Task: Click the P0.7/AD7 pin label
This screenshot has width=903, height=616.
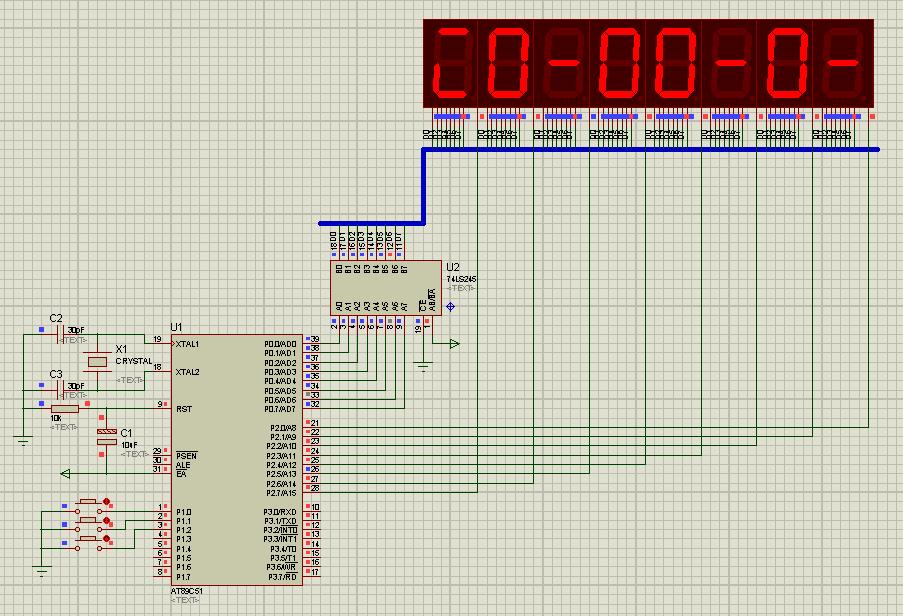Action: [x=280, y=409]
